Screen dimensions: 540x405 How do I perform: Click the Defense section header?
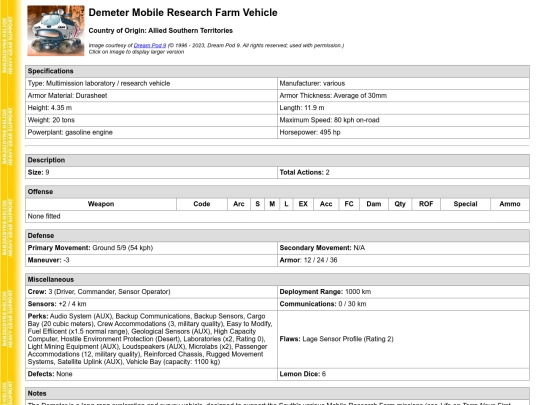tap(277, 236)
